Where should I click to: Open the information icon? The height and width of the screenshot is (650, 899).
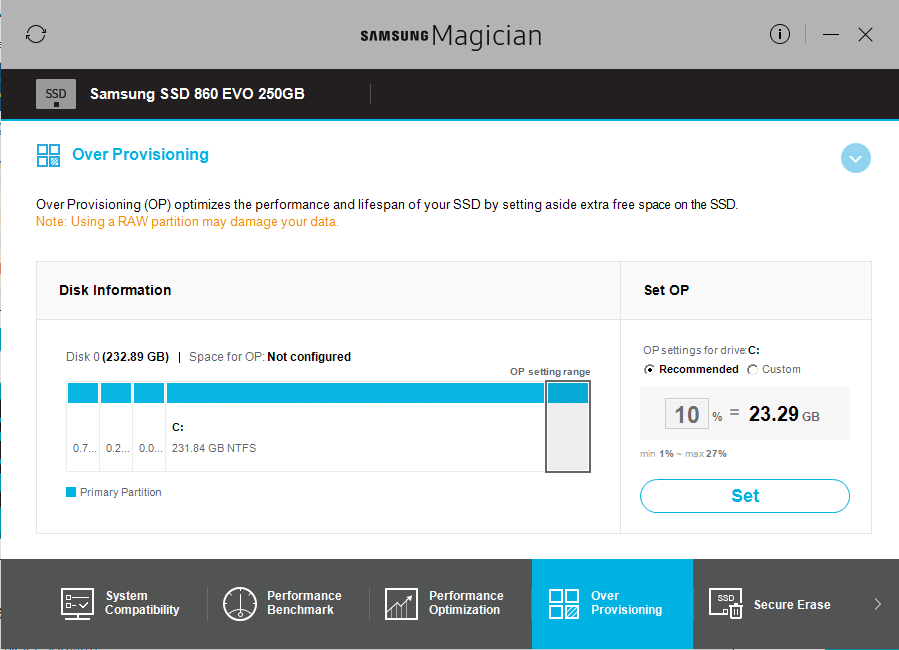779,34
